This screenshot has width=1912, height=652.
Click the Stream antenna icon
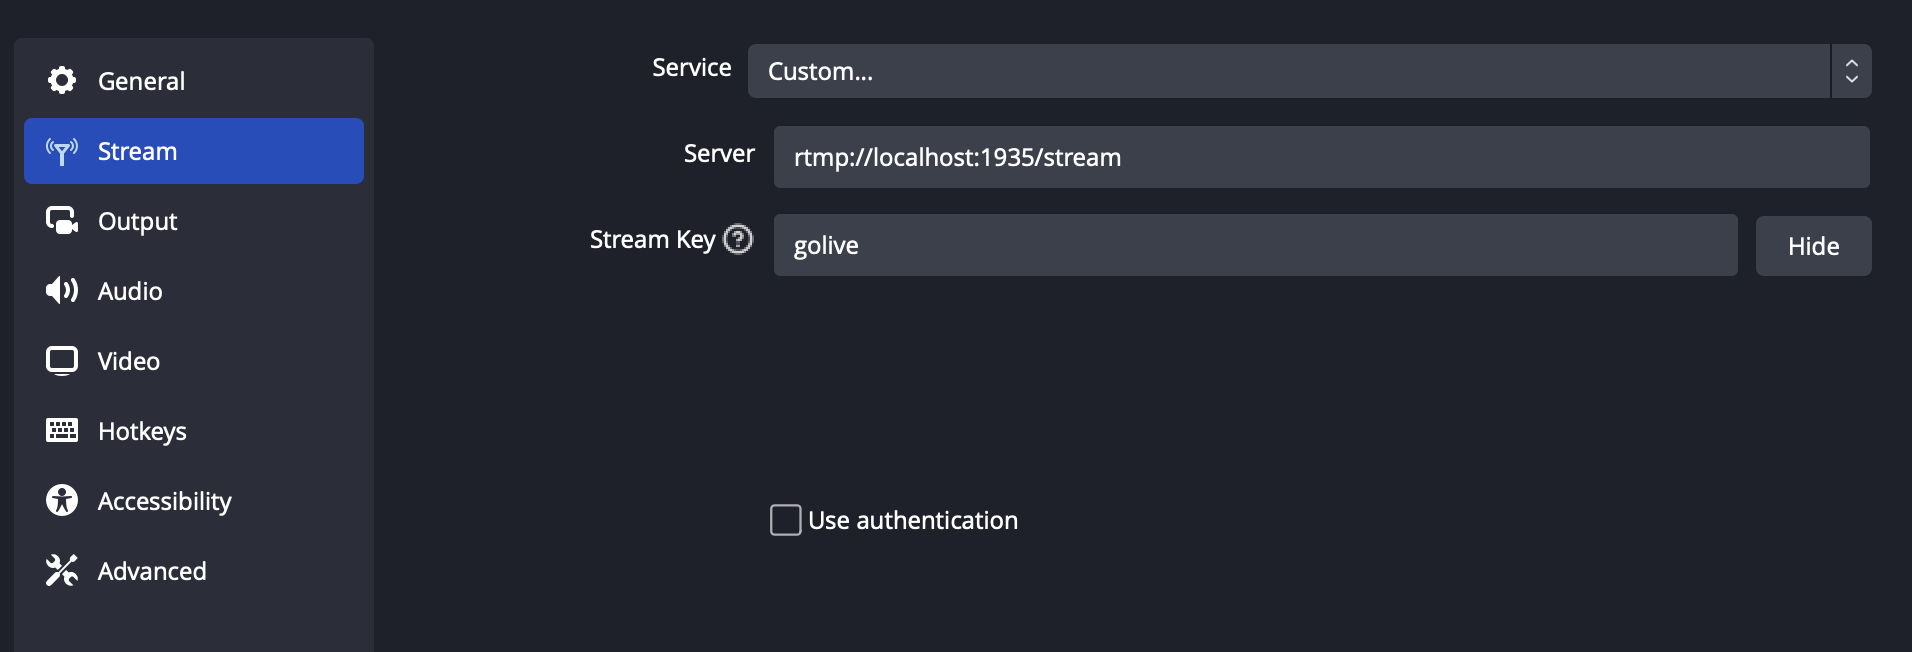point(62,151)
